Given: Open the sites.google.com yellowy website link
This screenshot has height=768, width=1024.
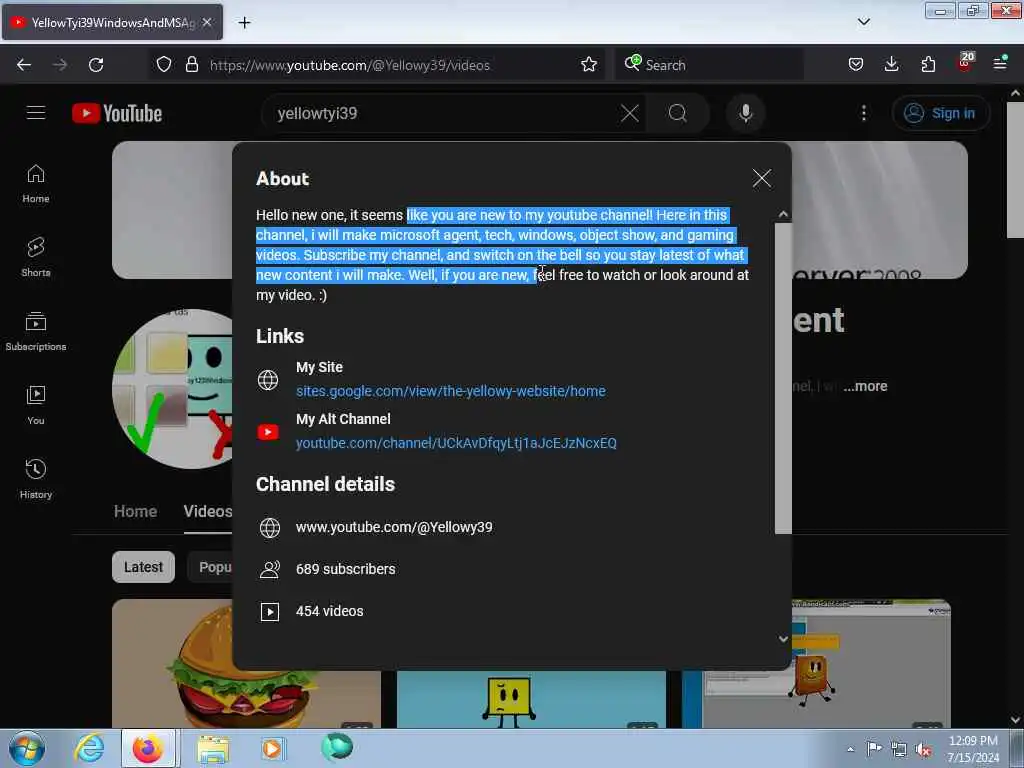Looking at the screenshot, I should click(x=451, y=391).
